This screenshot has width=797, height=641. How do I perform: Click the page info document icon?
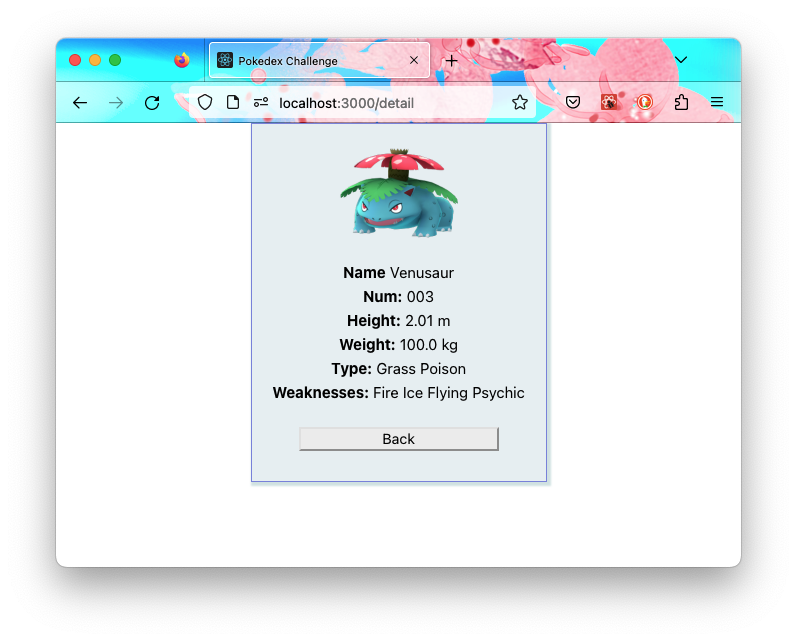click(x=233, y=103)
